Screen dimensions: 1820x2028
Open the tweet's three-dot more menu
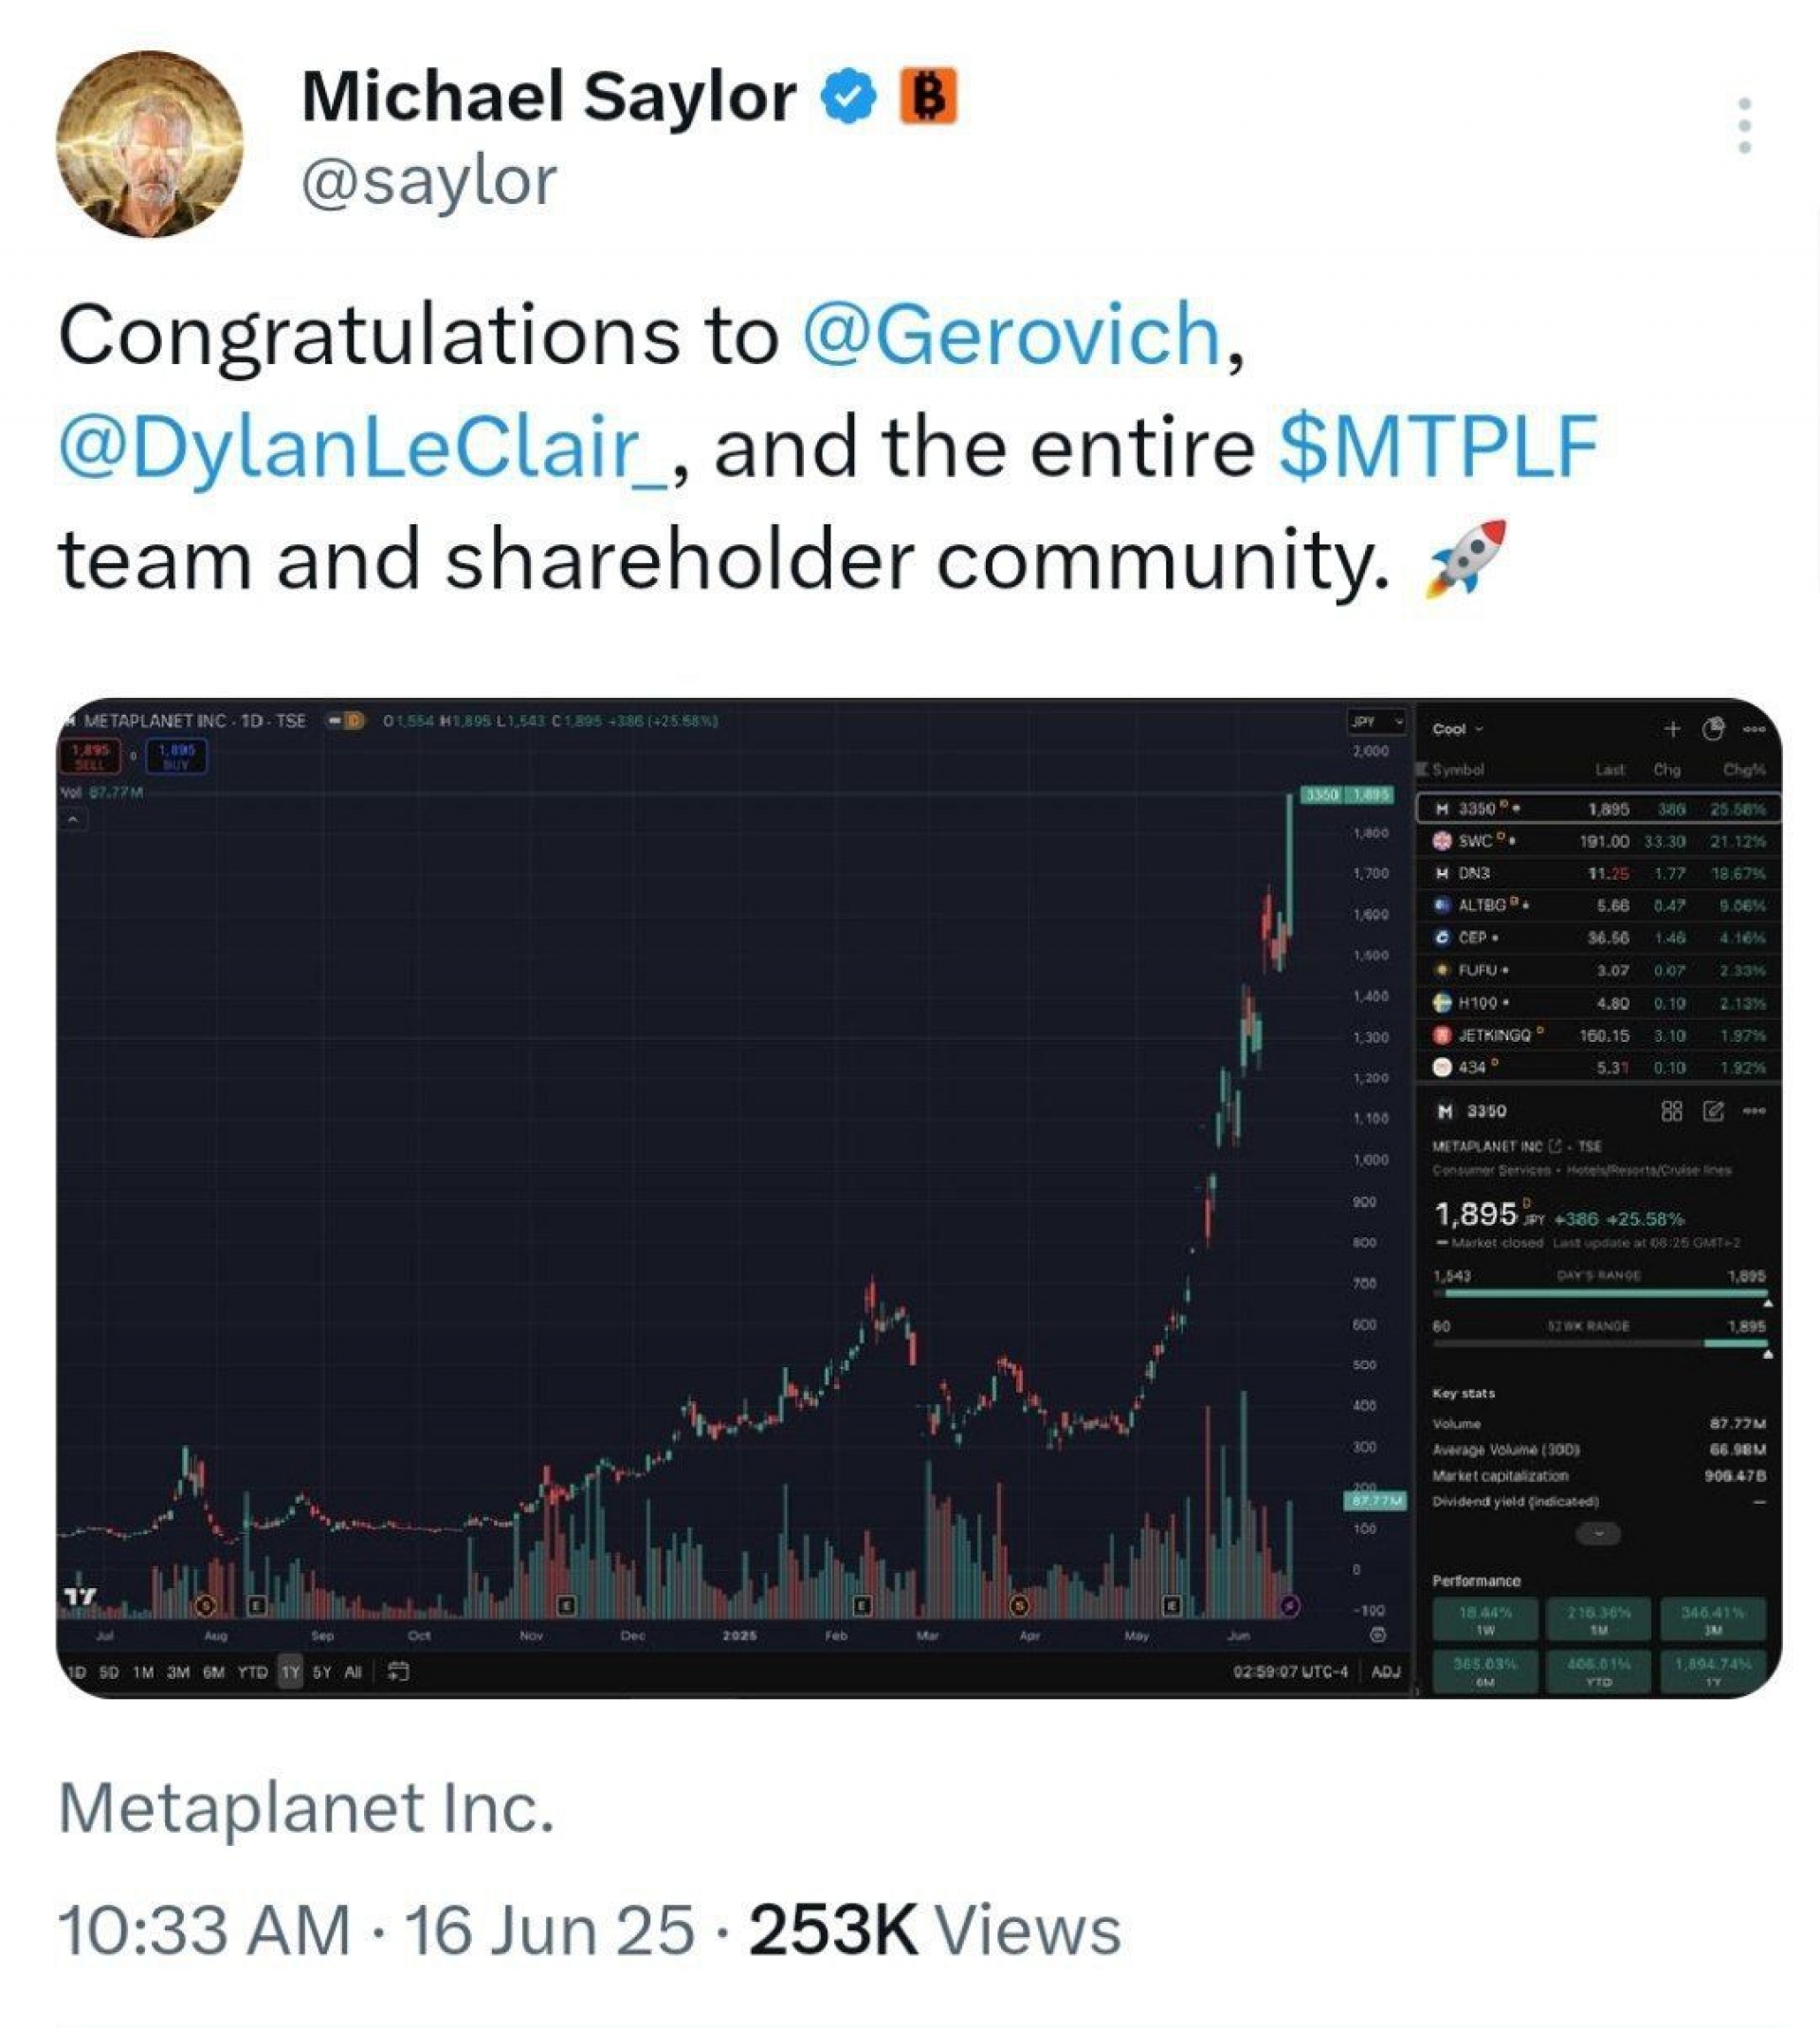click(x=1744, y=125)
